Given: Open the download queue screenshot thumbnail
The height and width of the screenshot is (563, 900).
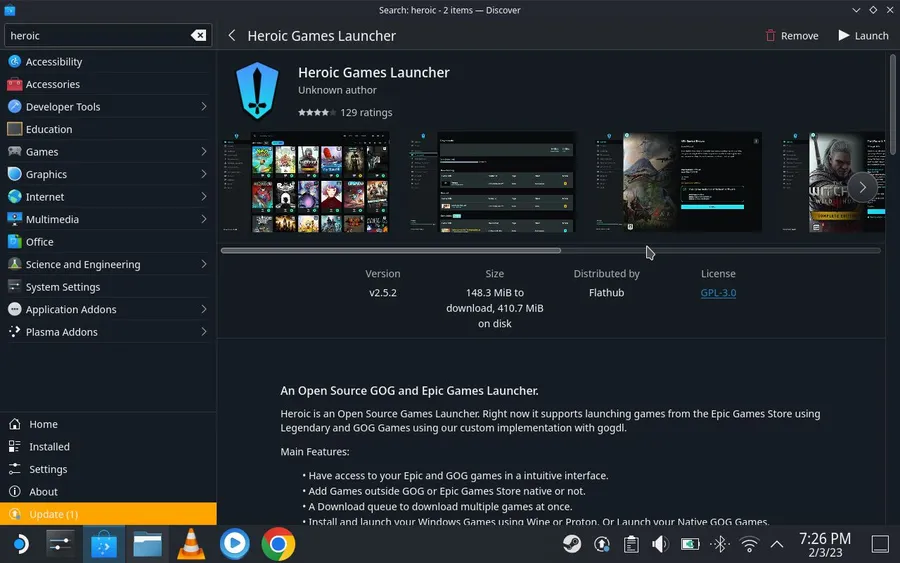Looking at the screenshot, I should [494, 182].
